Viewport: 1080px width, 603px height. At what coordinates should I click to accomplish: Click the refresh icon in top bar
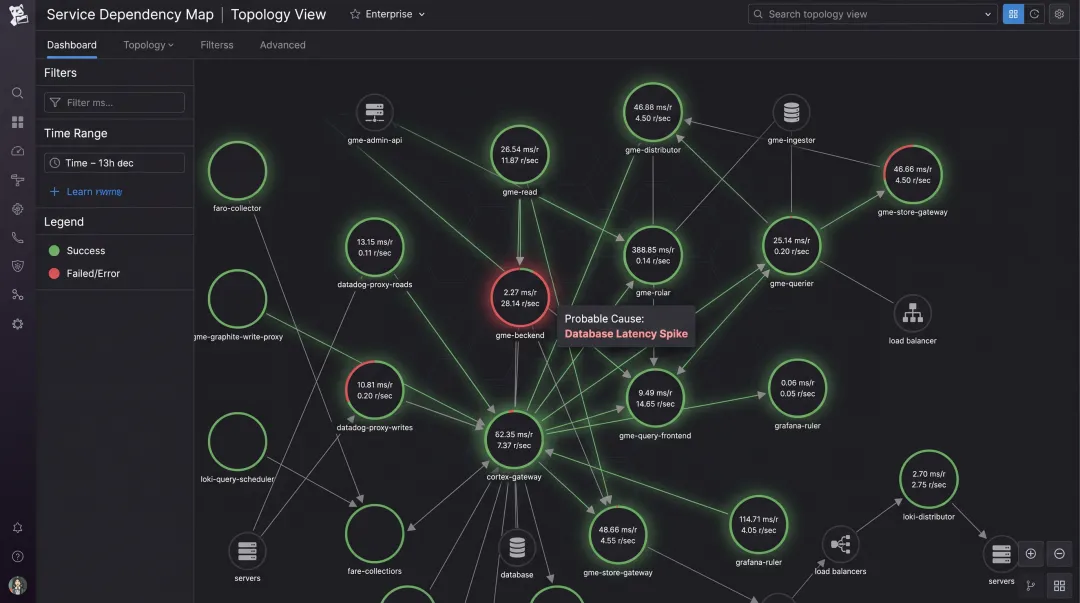point(1035,14)
